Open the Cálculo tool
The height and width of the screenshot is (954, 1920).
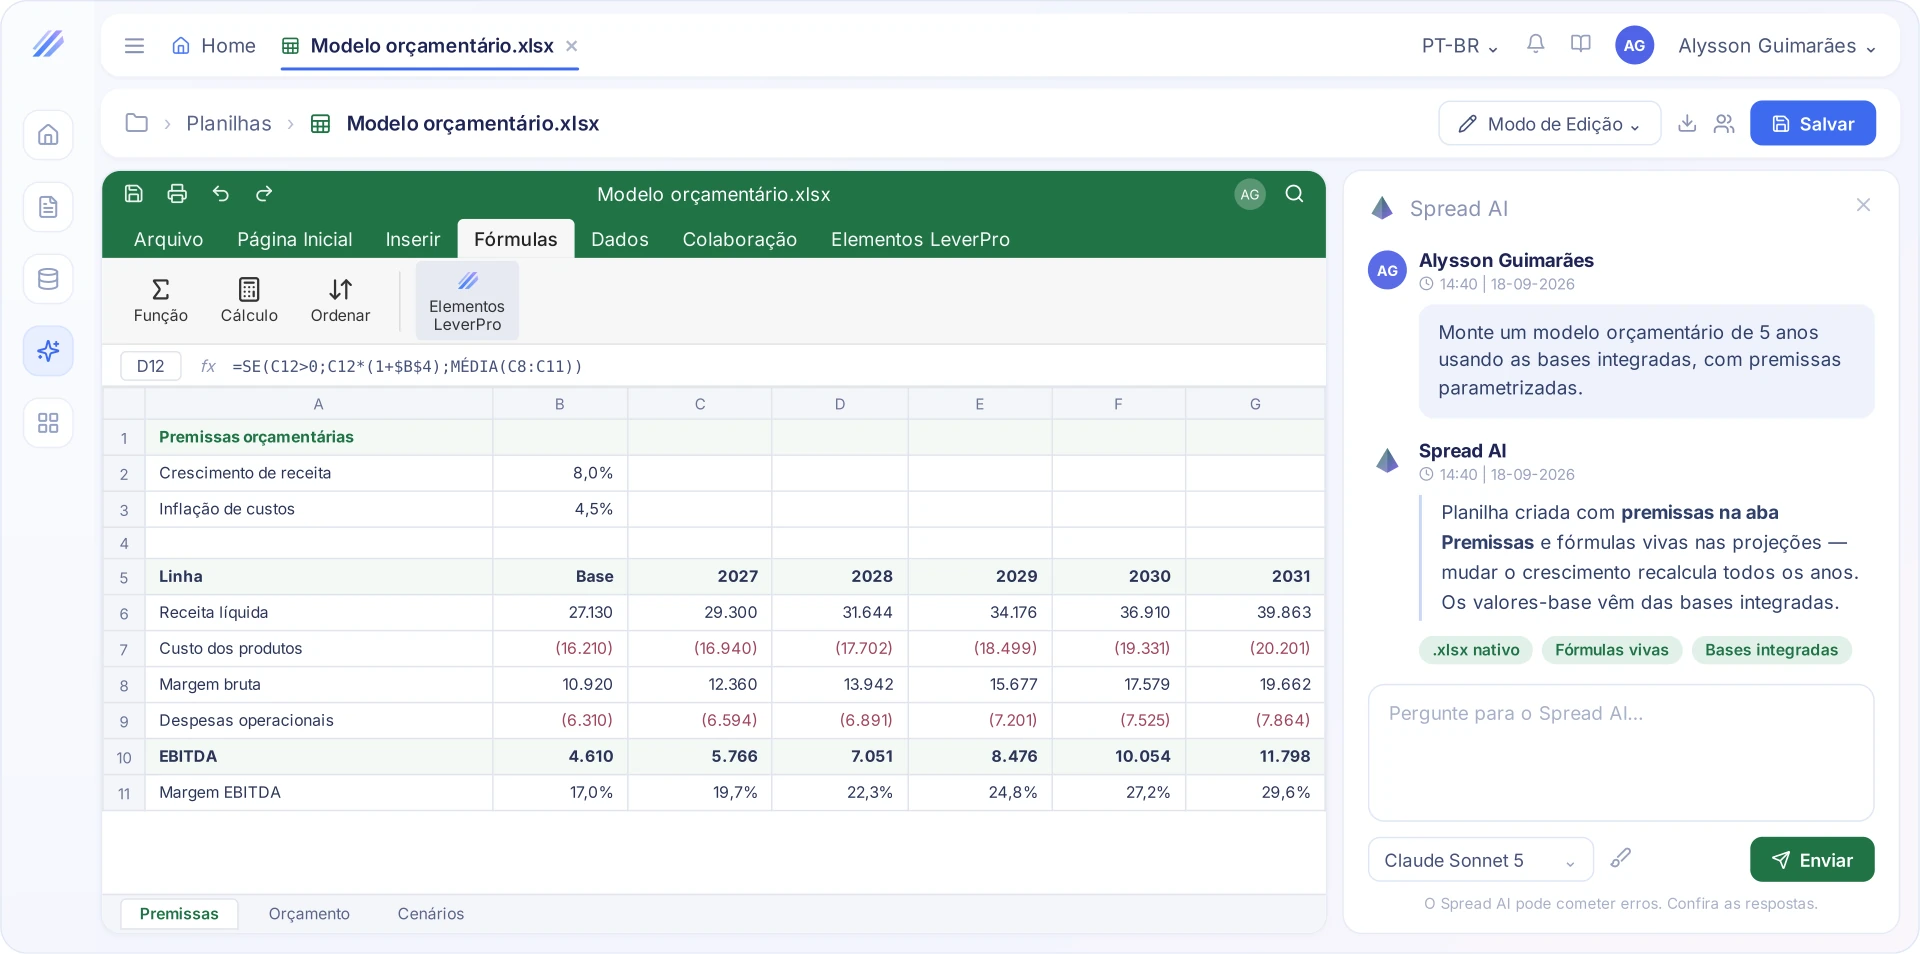pyautogui.click(x=249, y=301)
